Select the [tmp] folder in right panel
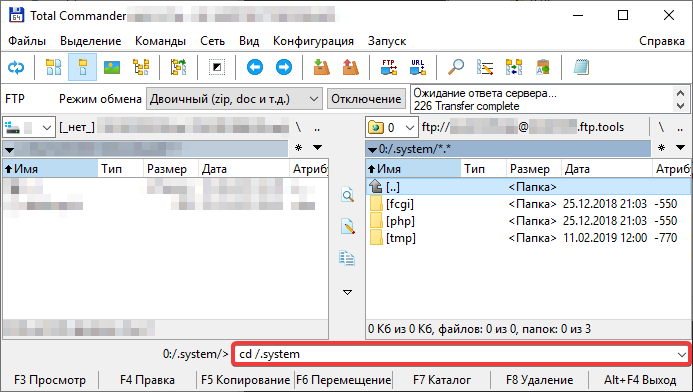 click(x=400, y=238)
